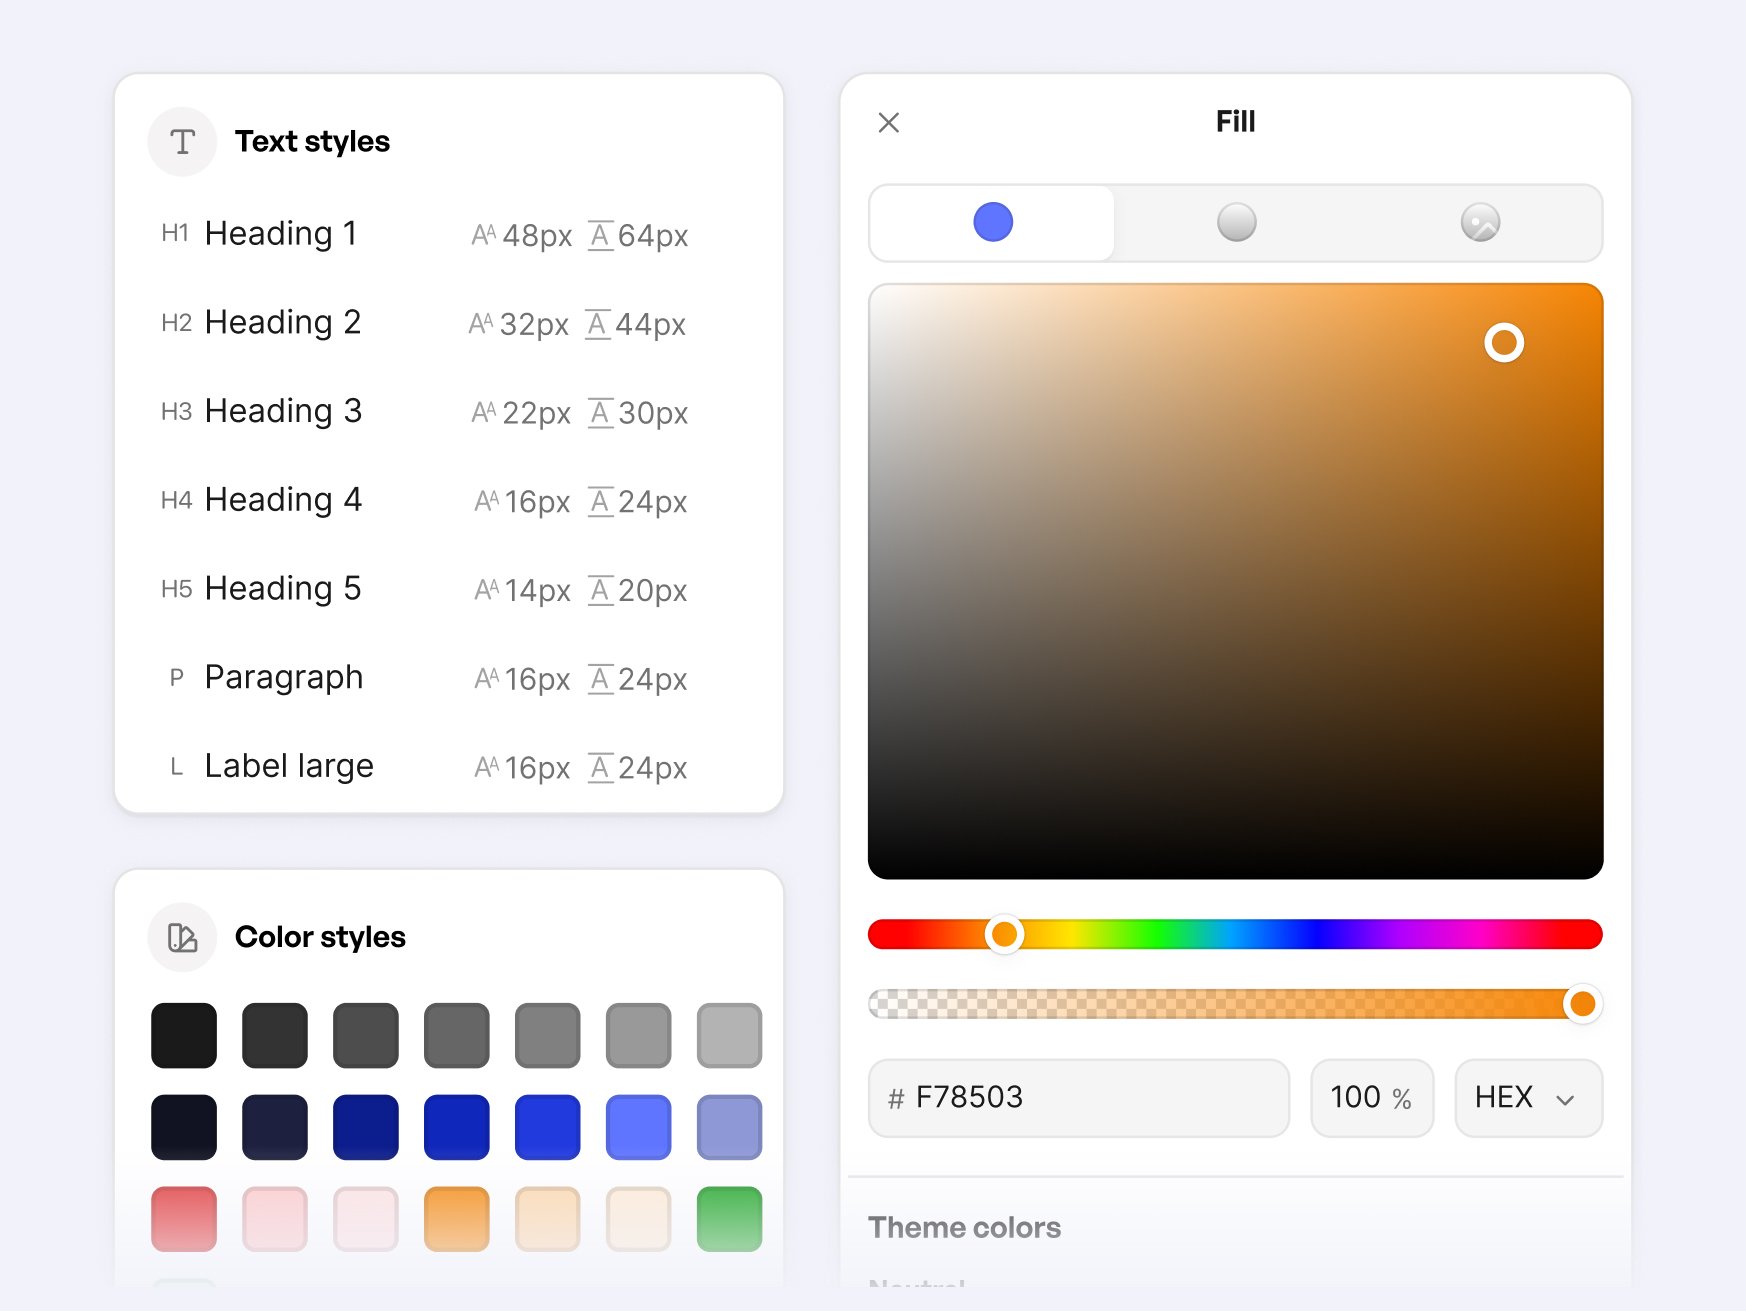This screenshot has height=1311, width=1746.
Task: Click the line height icon for Label large
Action: coord(600,767)
